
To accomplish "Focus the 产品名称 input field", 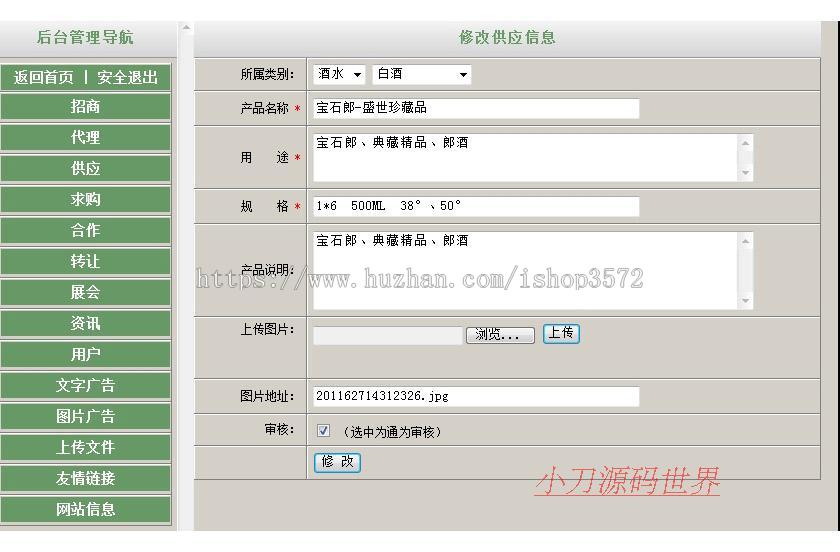I will click(x=476, y=108).
